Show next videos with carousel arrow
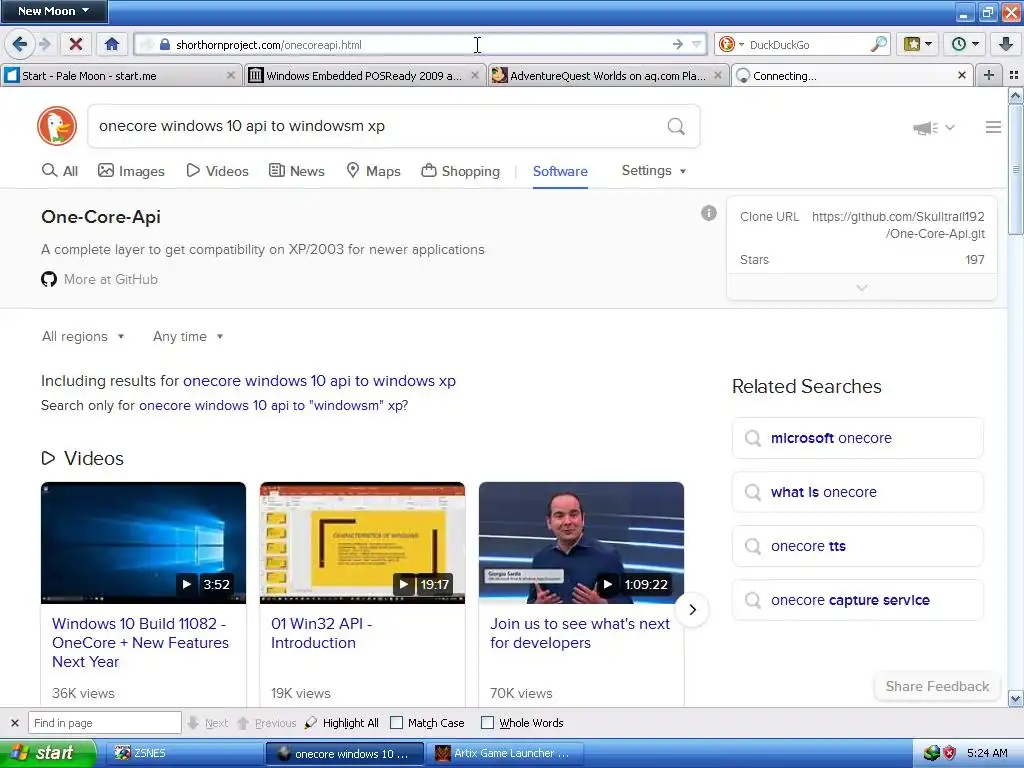The image size is (1024, 768). pos(692,609)
